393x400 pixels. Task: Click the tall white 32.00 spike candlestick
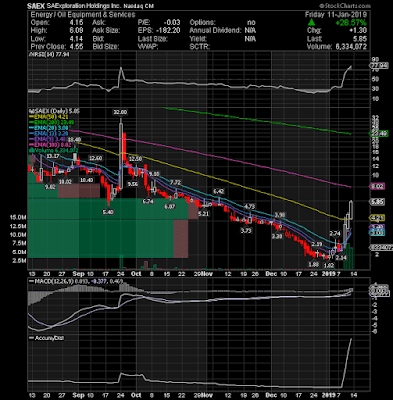coord(121,156)
